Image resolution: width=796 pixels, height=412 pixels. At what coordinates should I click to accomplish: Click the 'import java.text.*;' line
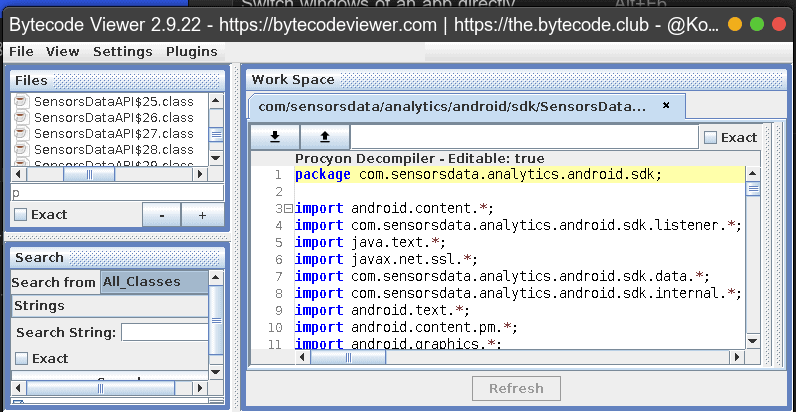coord(371,243)
